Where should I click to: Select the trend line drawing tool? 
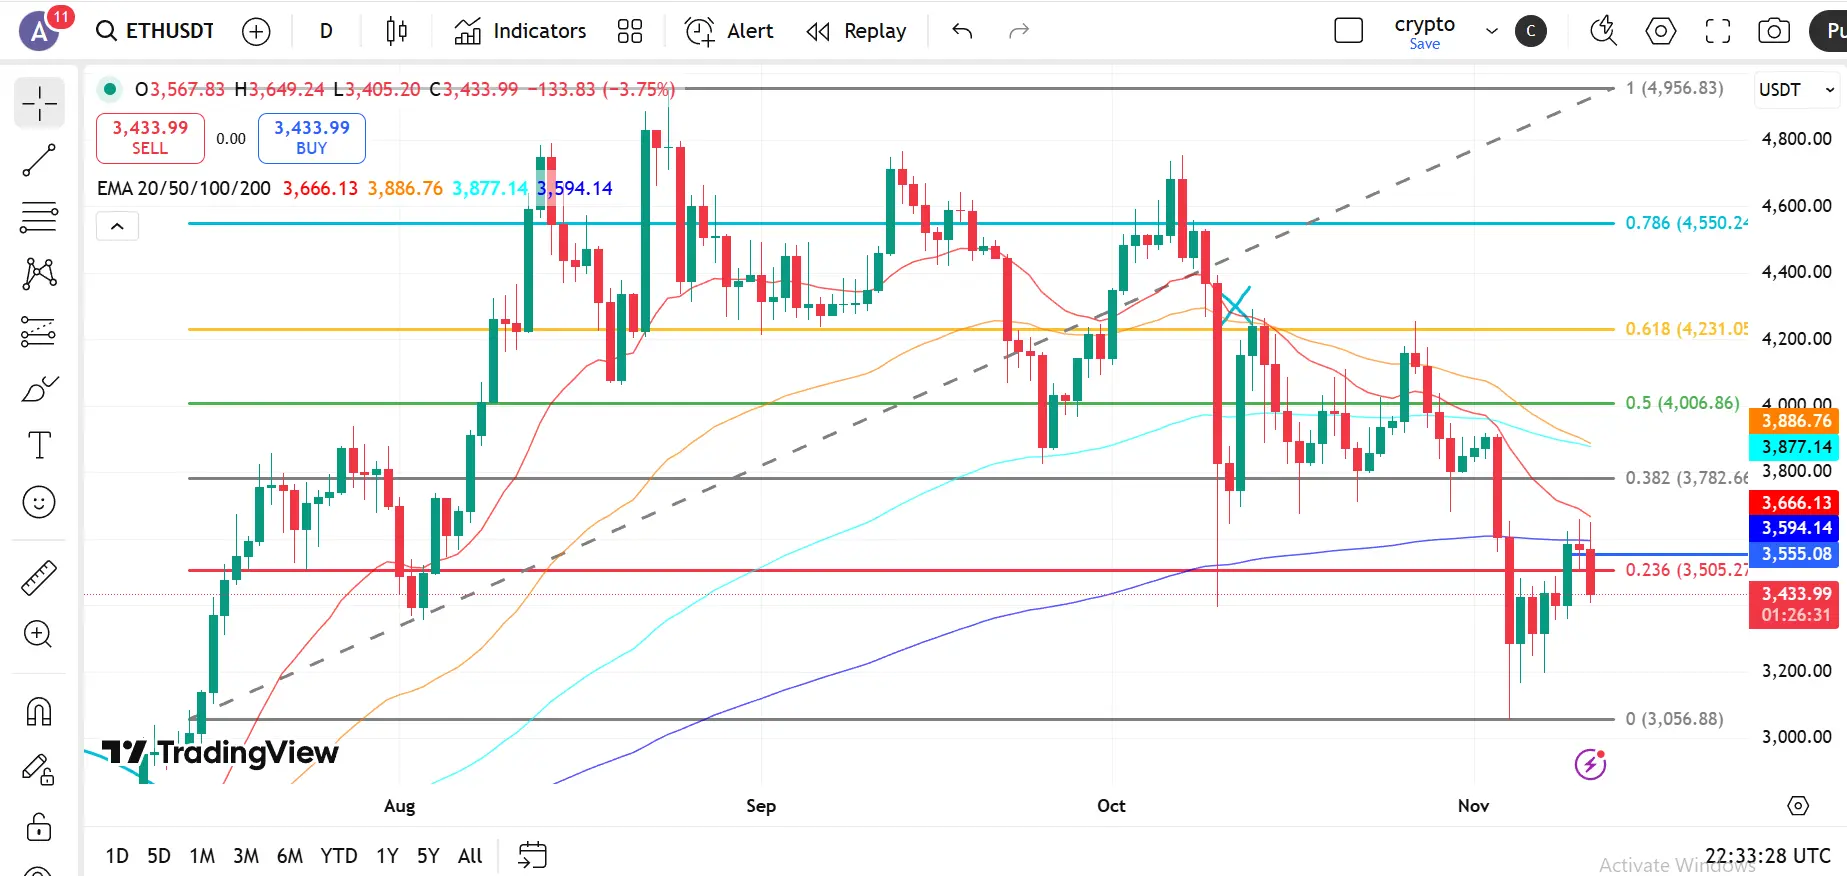(x=39, y=160)
